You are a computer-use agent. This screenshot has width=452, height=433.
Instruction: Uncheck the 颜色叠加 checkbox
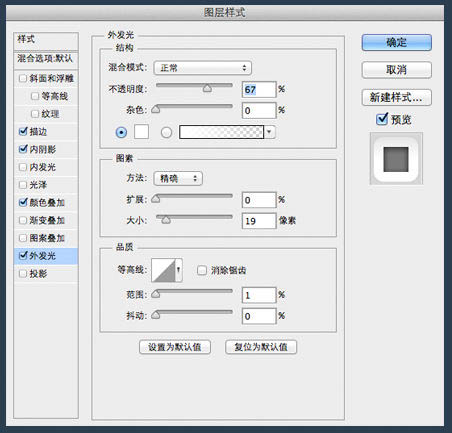[23, 202]
